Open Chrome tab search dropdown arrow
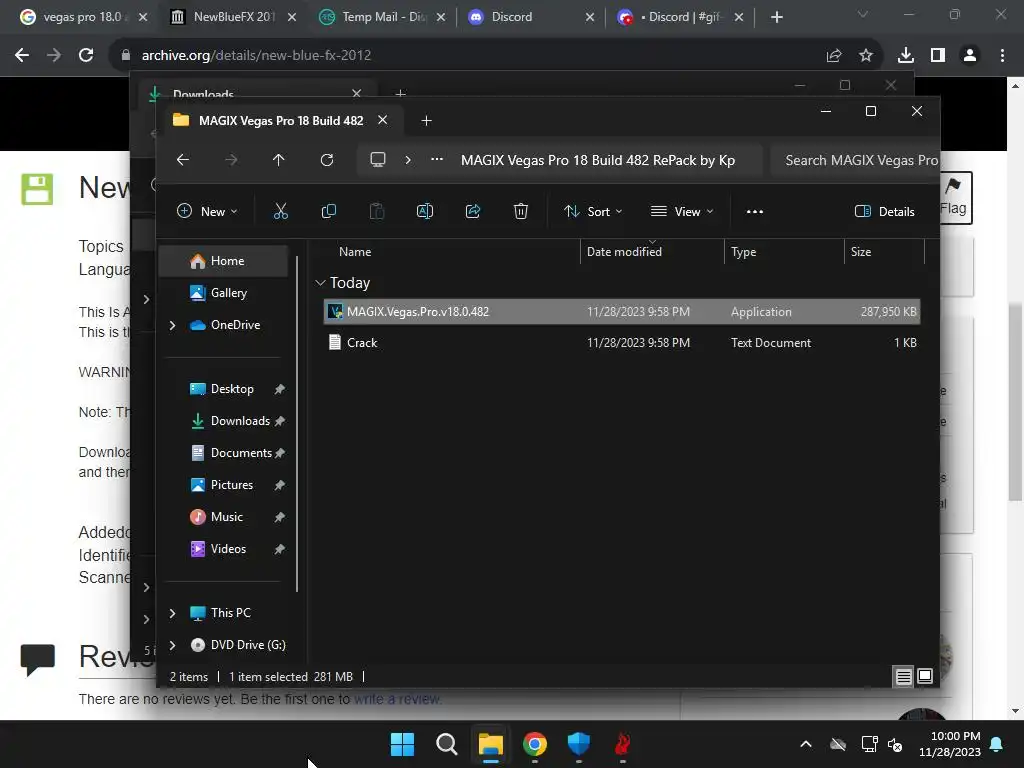 tap(863, 14)
